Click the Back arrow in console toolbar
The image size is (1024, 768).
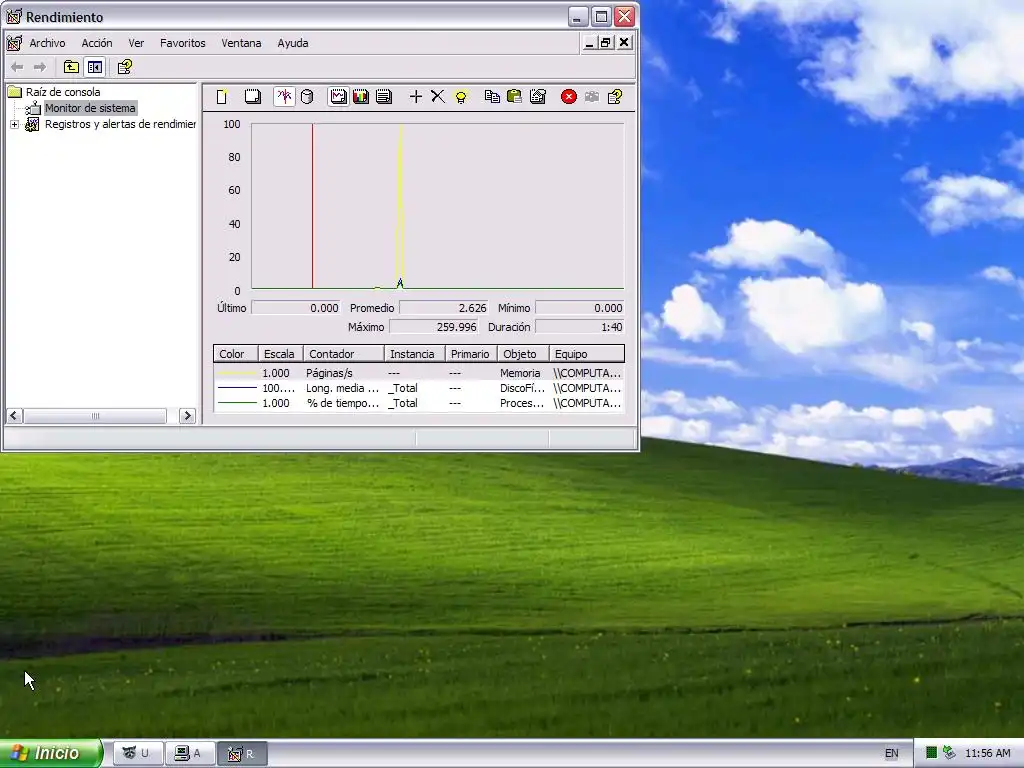point(18,67)
